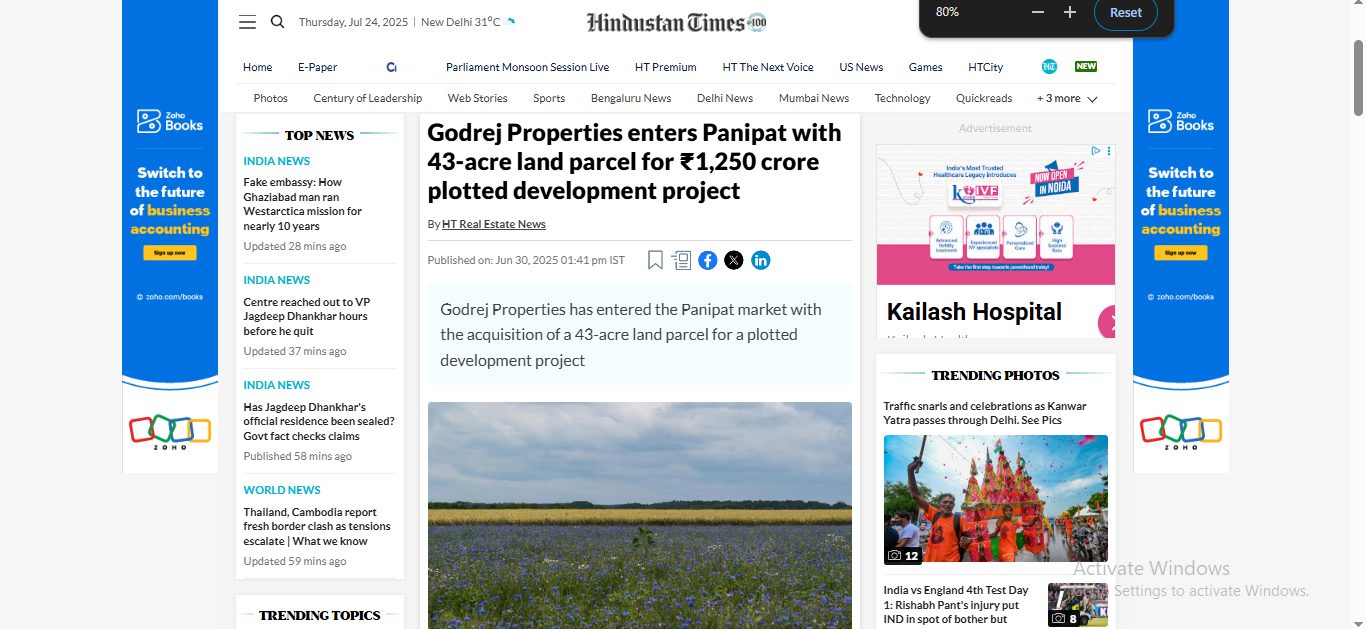The height and width of the screenshot is (629, 1366).
Task: Share article on X icon
Action: coord(734,260)
